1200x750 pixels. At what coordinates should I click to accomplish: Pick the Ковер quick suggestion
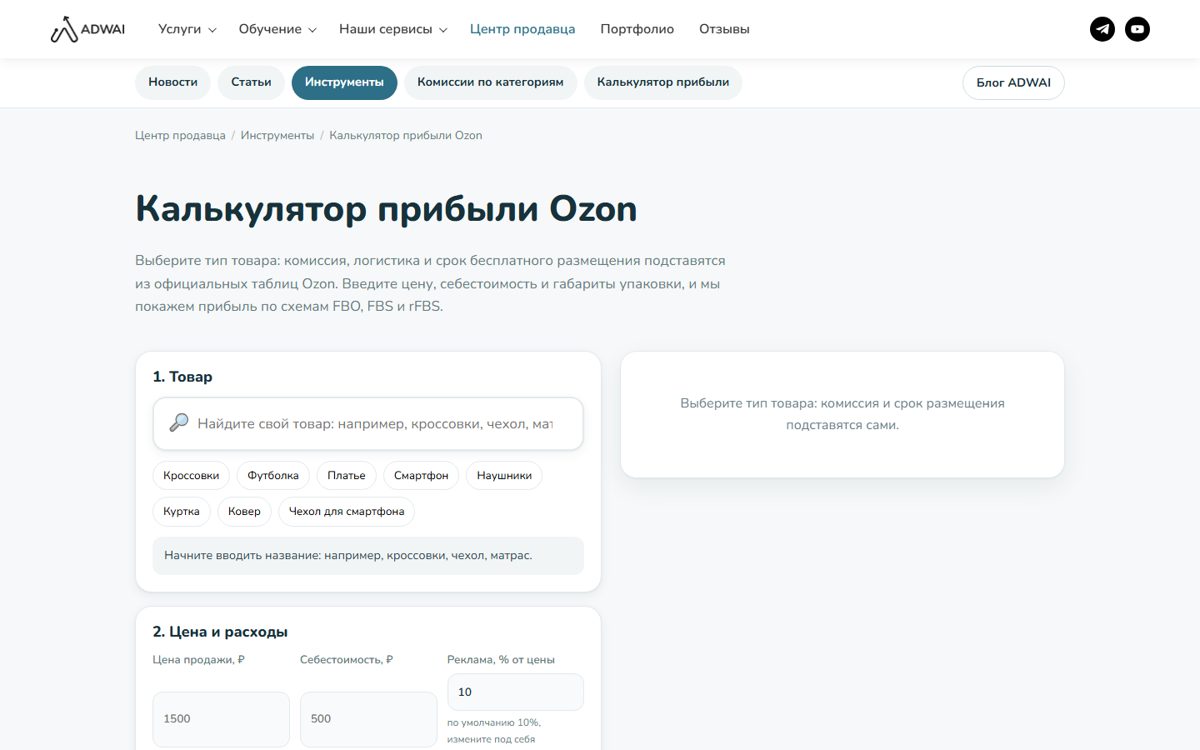coord(244,511)
